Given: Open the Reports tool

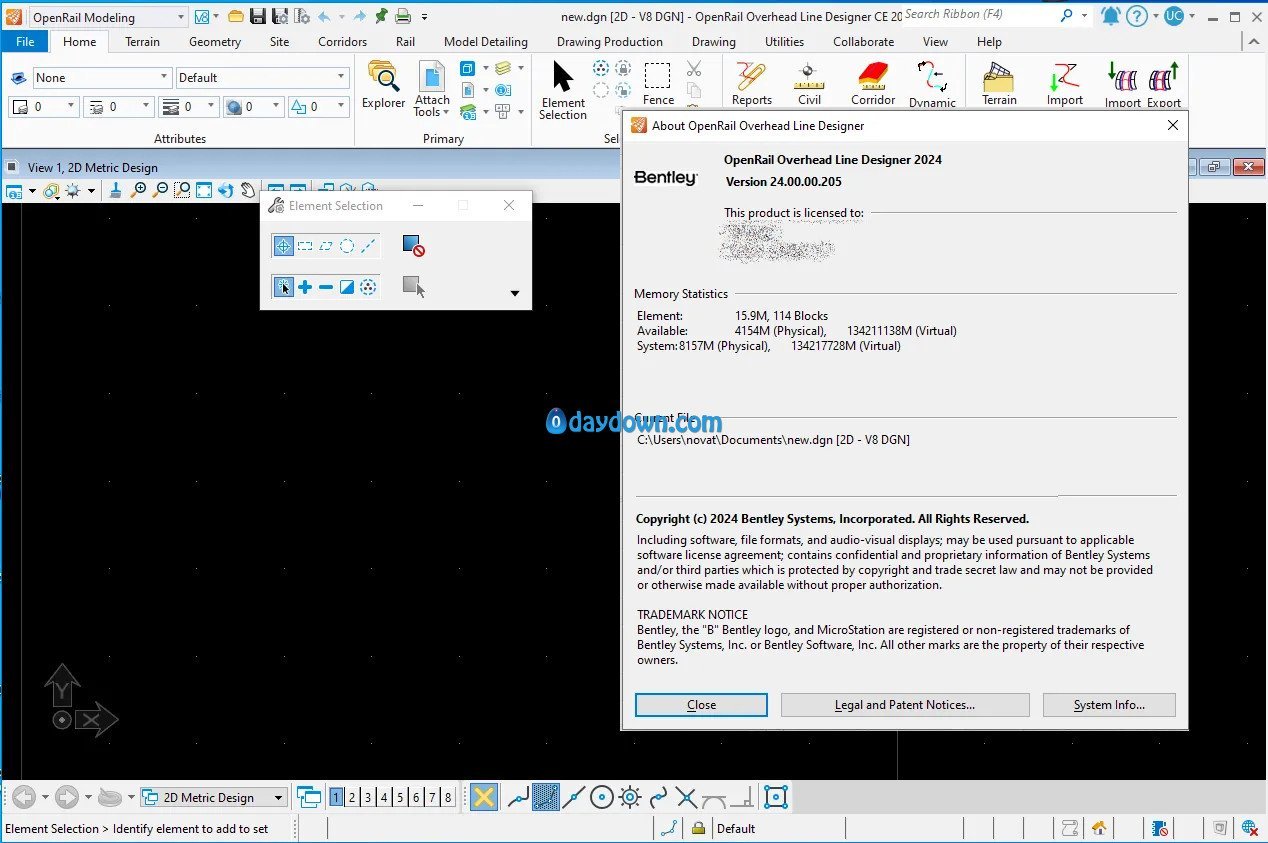Looking at the screenshot, I should click(751, 84).
